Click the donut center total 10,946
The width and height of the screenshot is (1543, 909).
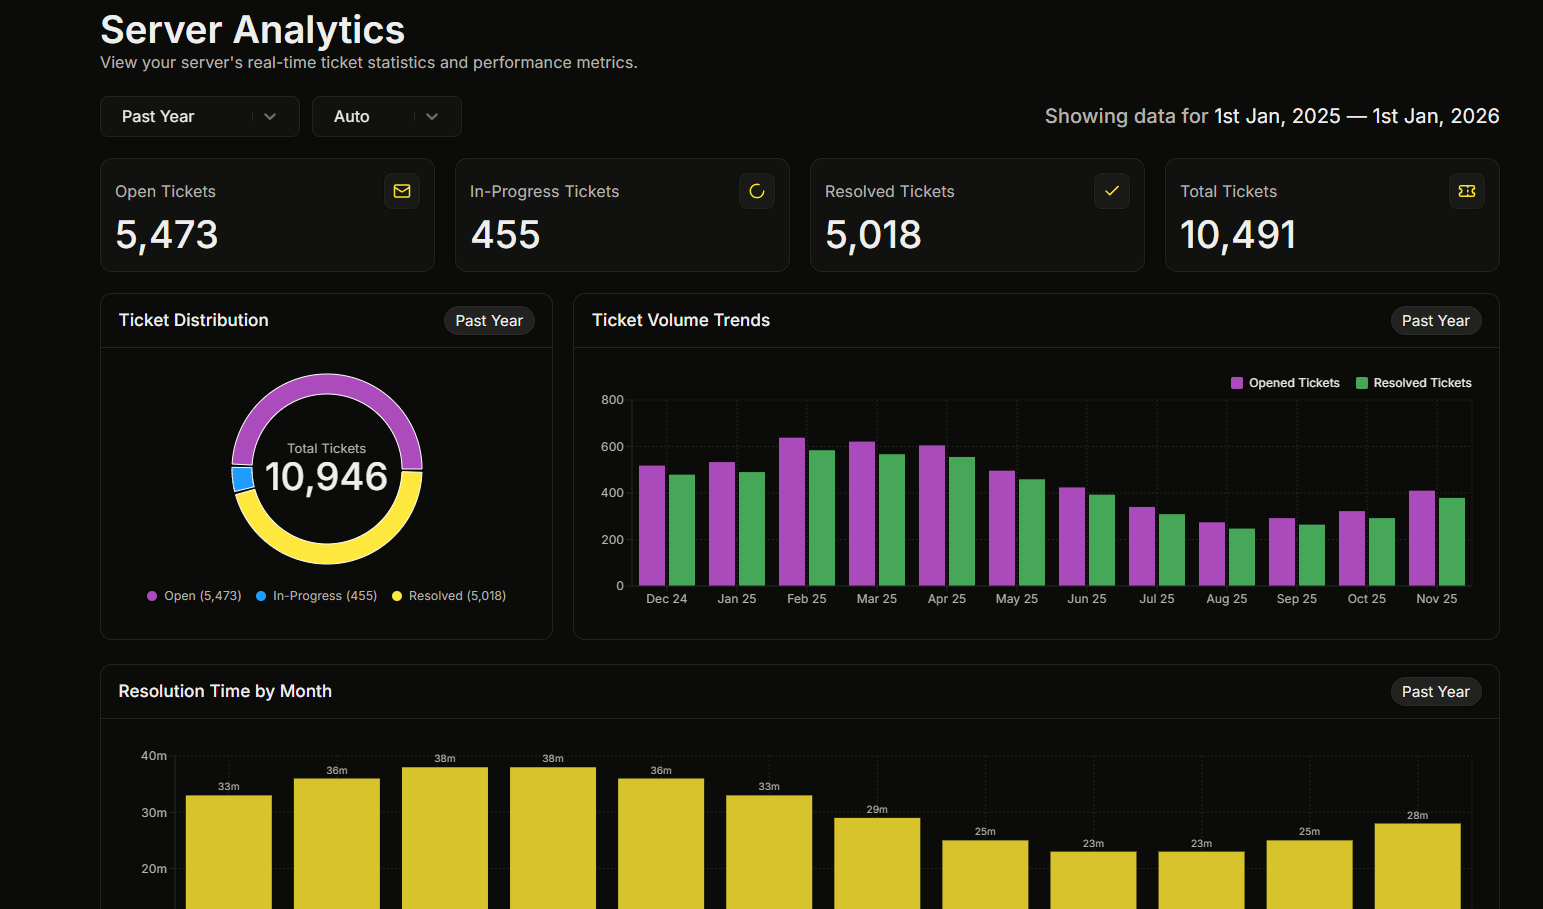(x=326, y=477)
